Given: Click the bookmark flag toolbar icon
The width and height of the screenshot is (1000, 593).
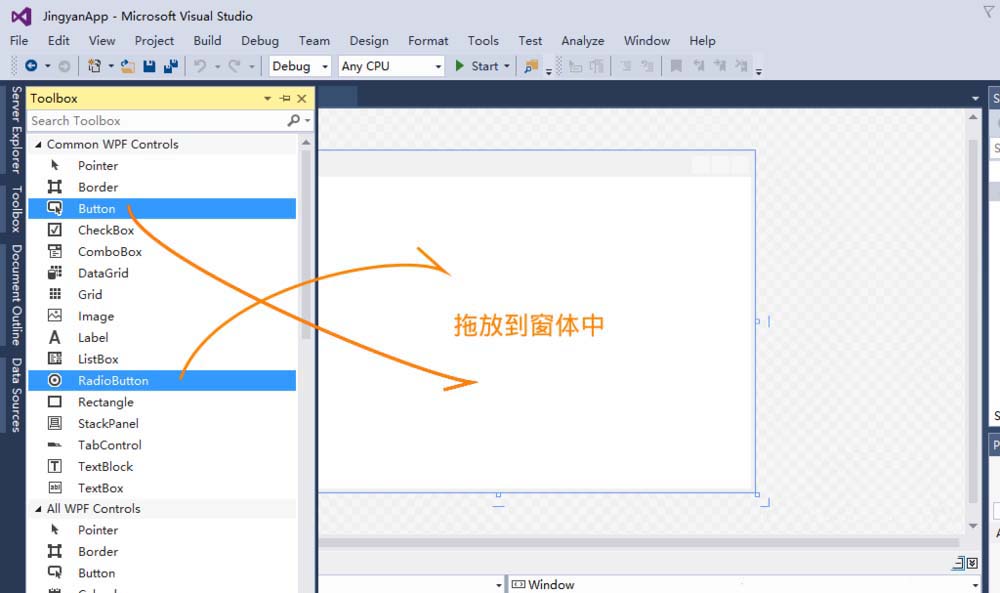Looking at the screenshot, I should pos(677,66).
